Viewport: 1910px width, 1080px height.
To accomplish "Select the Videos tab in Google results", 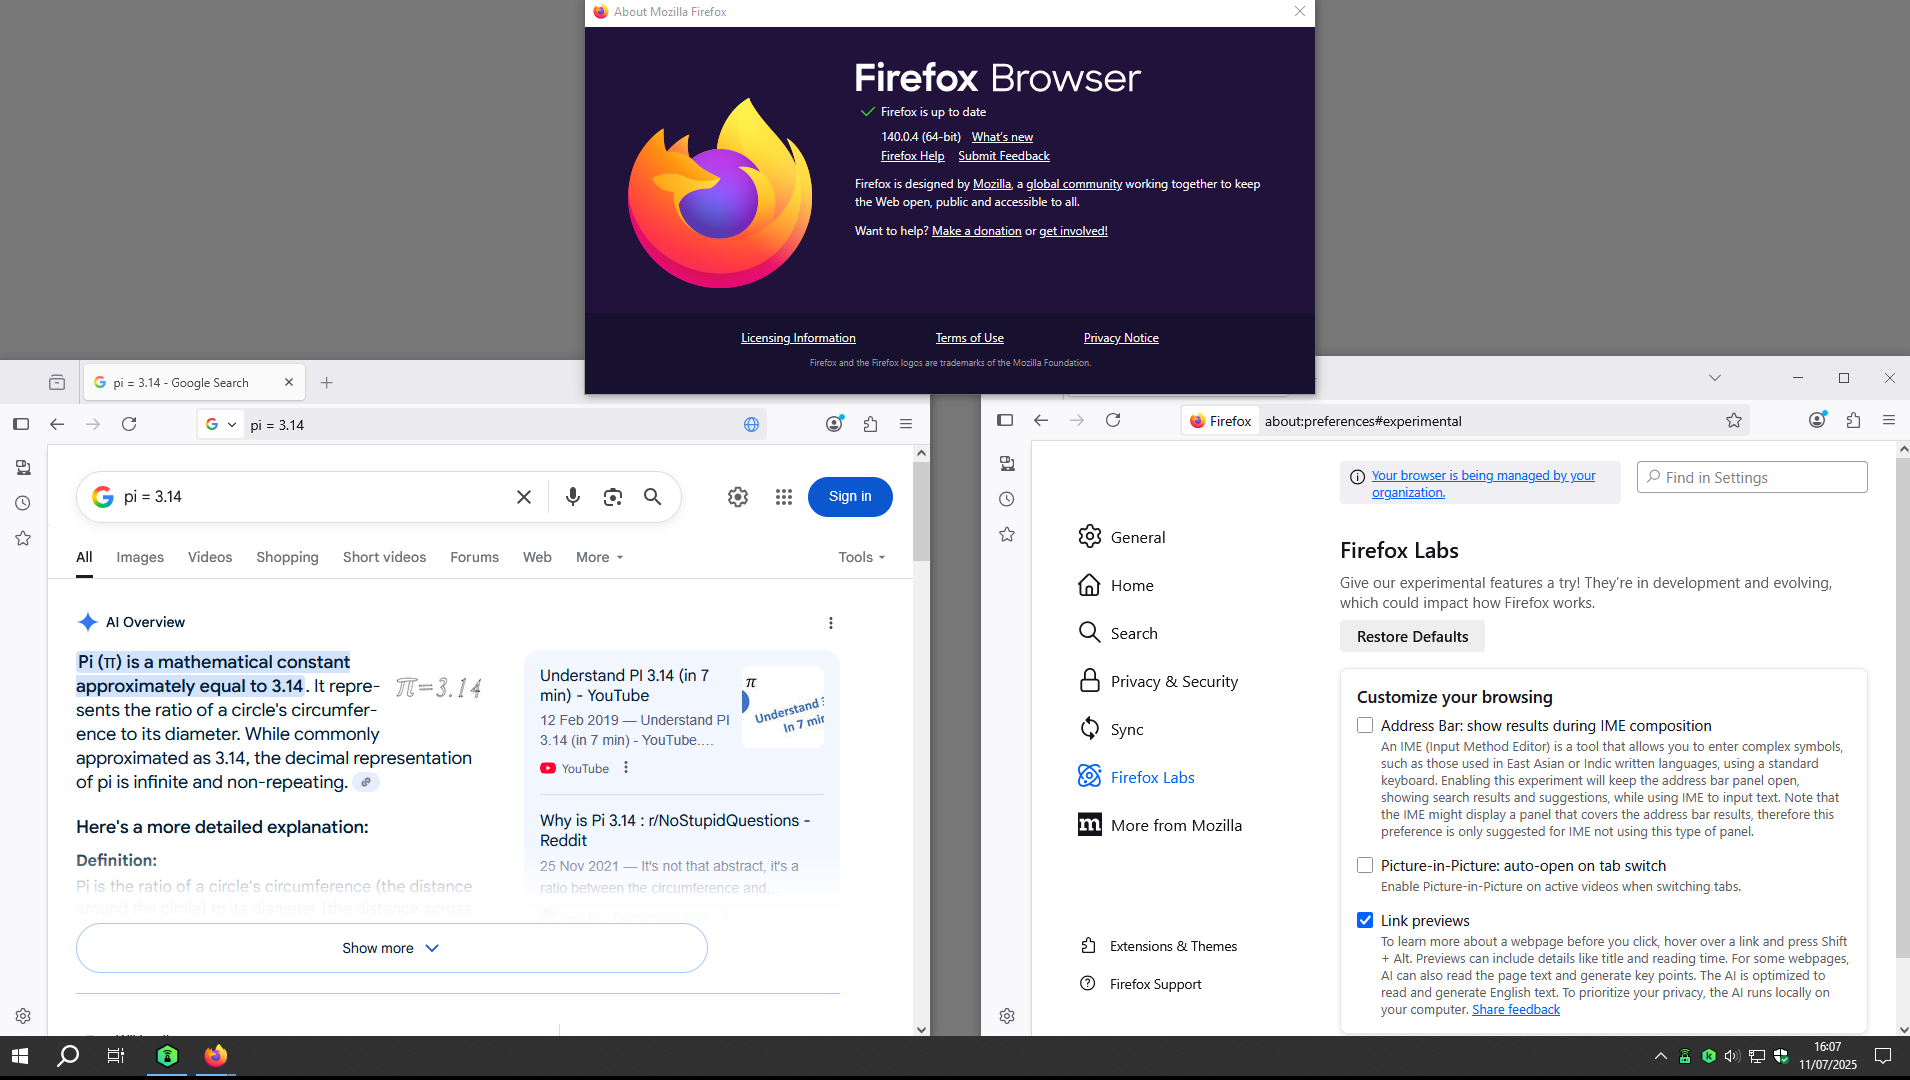I will coord(210,558).
